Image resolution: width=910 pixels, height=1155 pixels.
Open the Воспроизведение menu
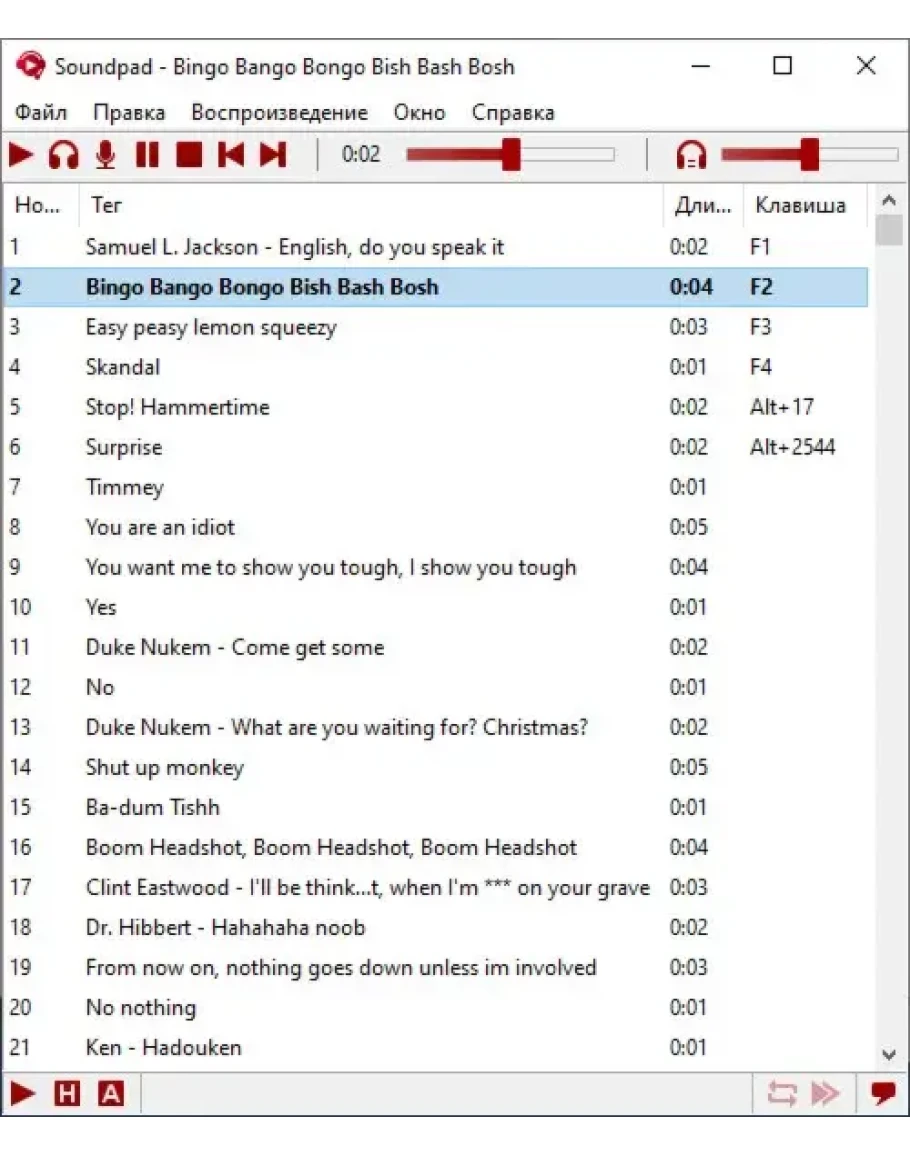pos(279,113)
